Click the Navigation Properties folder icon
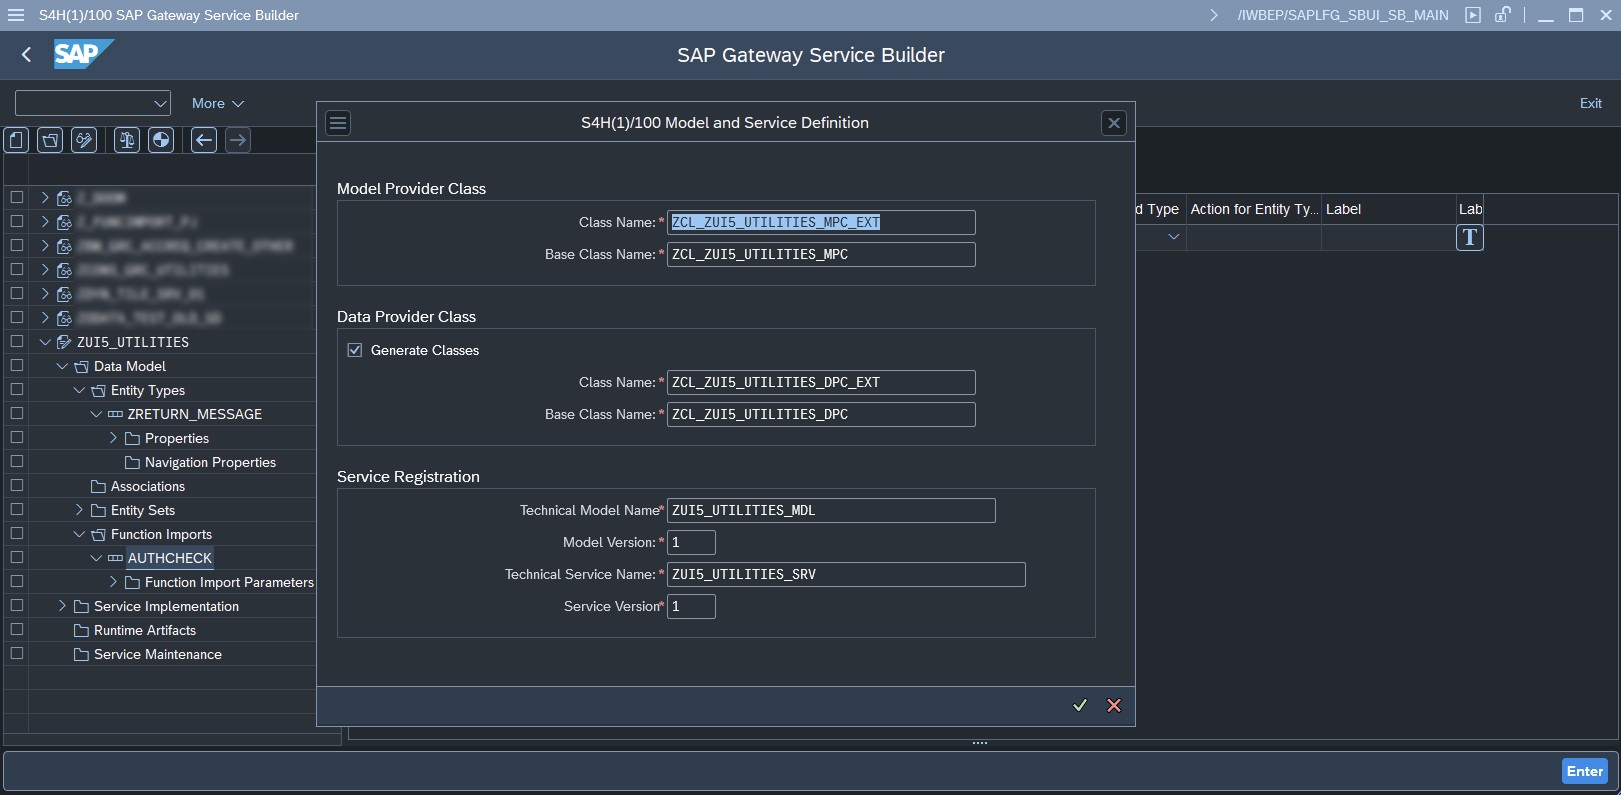Image resolution: width=1621 pixels, height=795 pixels. coord(132,463)
